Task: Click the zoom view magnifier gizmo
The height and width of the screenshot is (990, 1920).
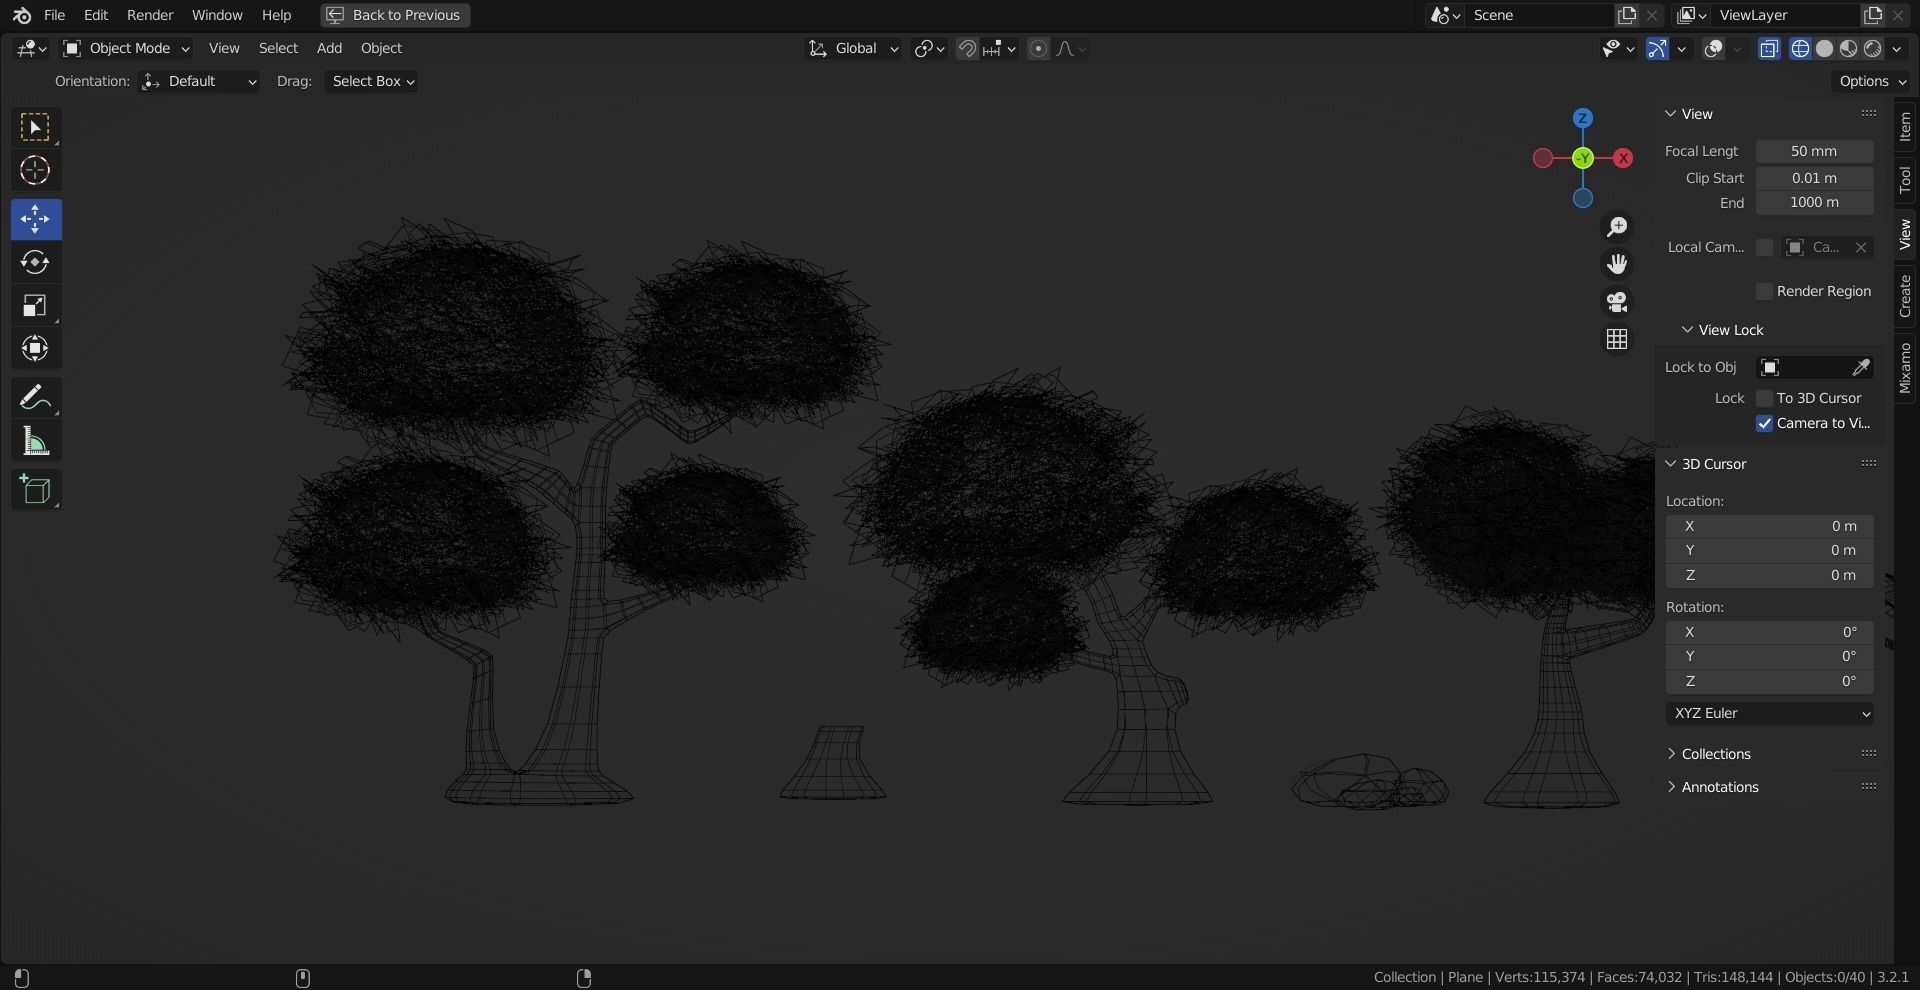Action: (1617, 227)
